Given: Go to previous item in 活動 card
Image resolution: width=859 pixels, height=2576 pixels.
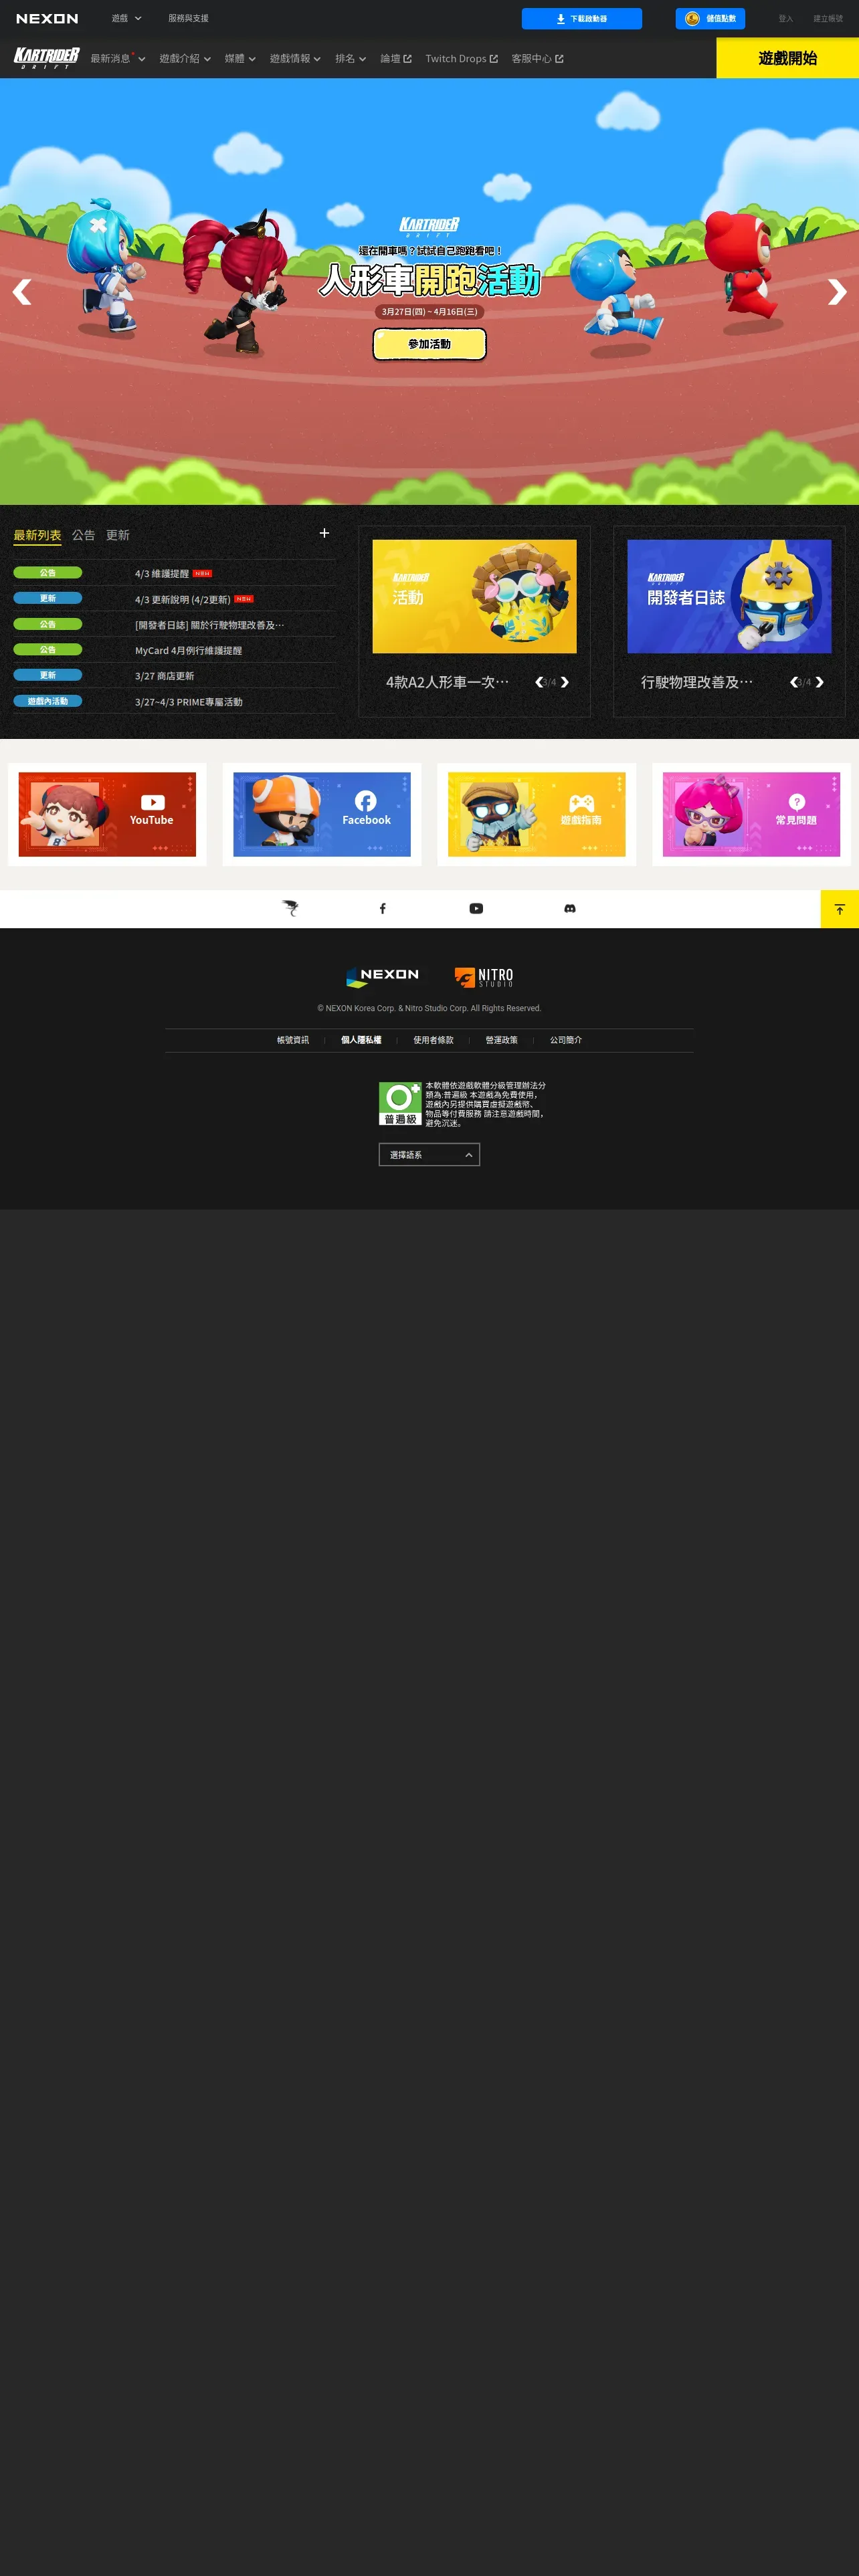Looking at the screenshot, I should pyautogui.click(x=539, y=682).
